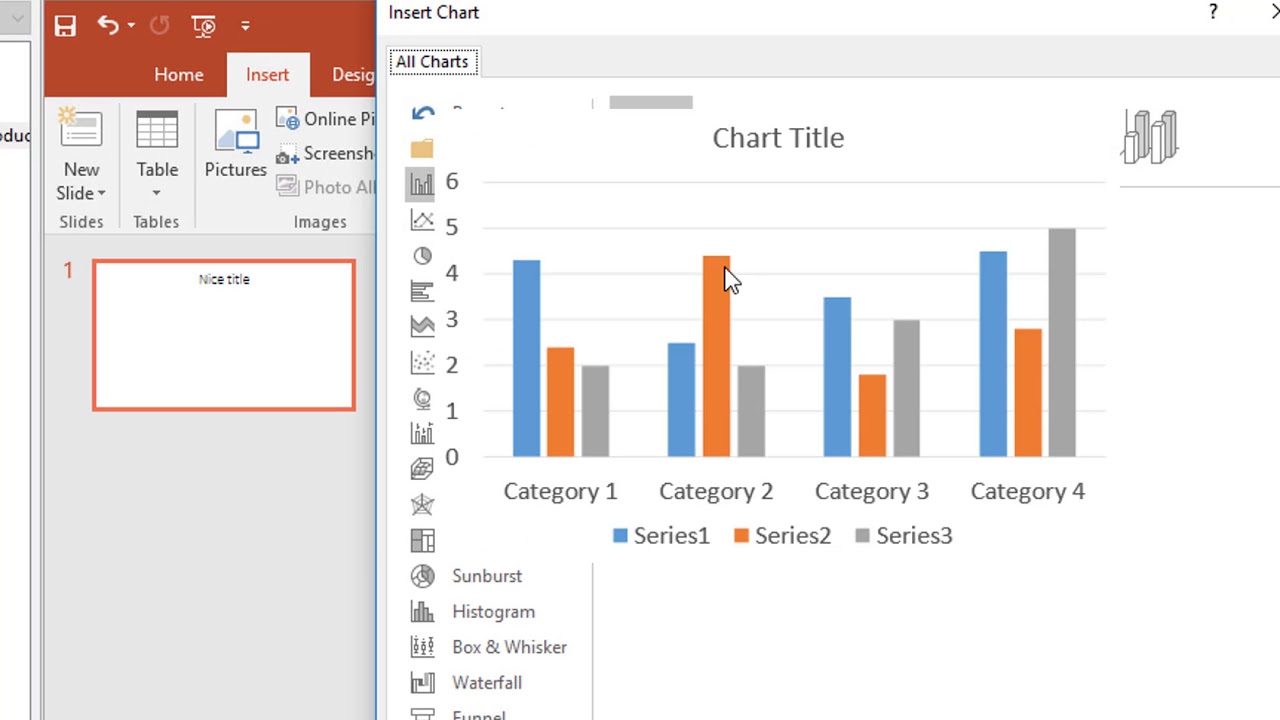Choose the Line chart category
The width and height of the screenshot is (1280, 720).
point(422,220)
